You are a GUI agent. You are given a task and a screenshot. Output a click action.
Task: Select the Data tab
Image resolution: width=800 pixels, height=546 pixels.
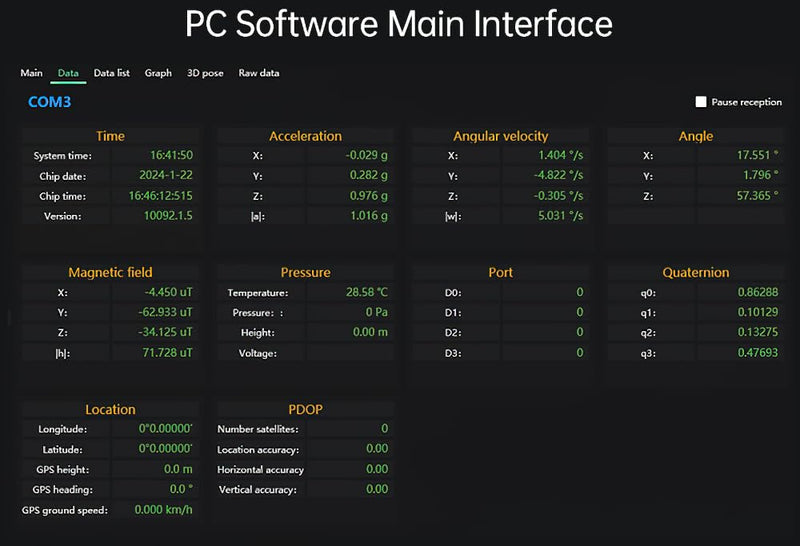[68, 73]
